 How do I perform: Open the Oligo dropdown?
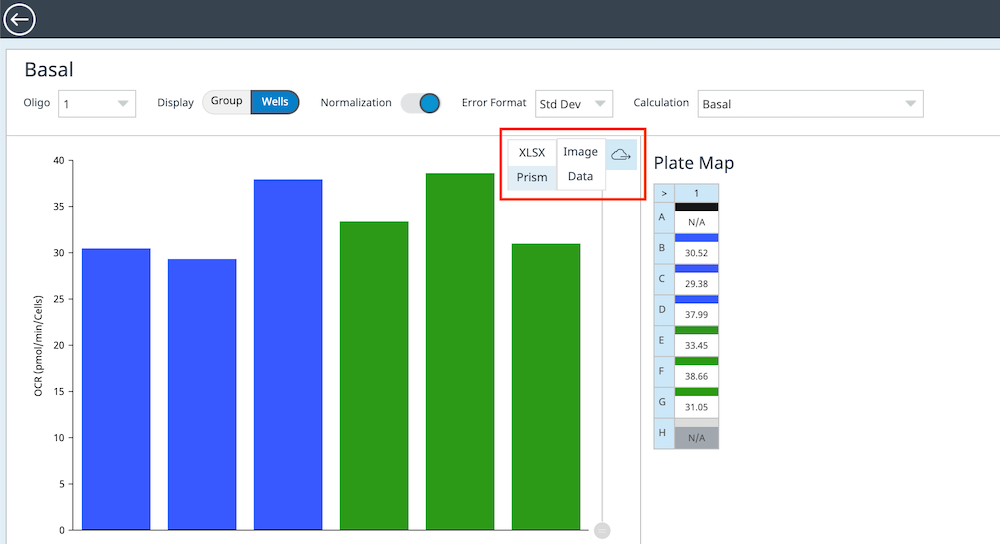pos(97,103)
